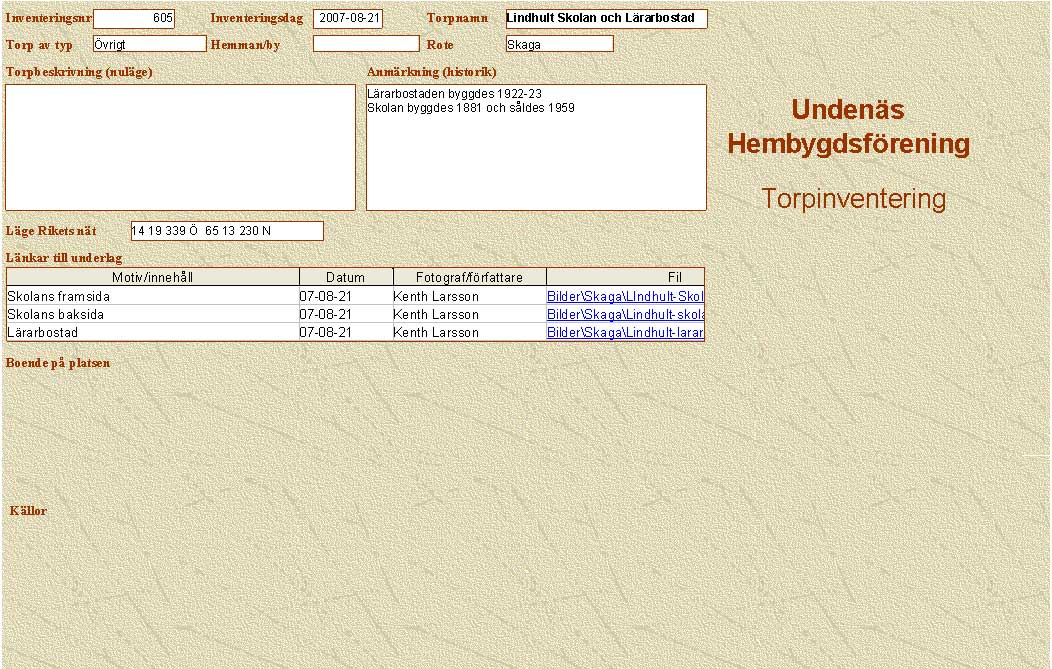Focus the Torp av typ field
This screenshot has height=669, width=1052.
149,44
